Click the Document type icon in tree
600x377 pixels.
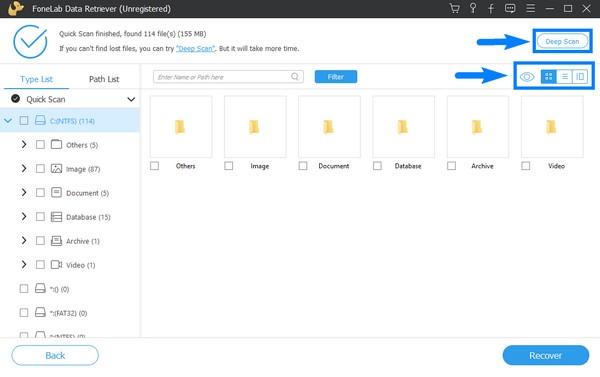(56, 192)
